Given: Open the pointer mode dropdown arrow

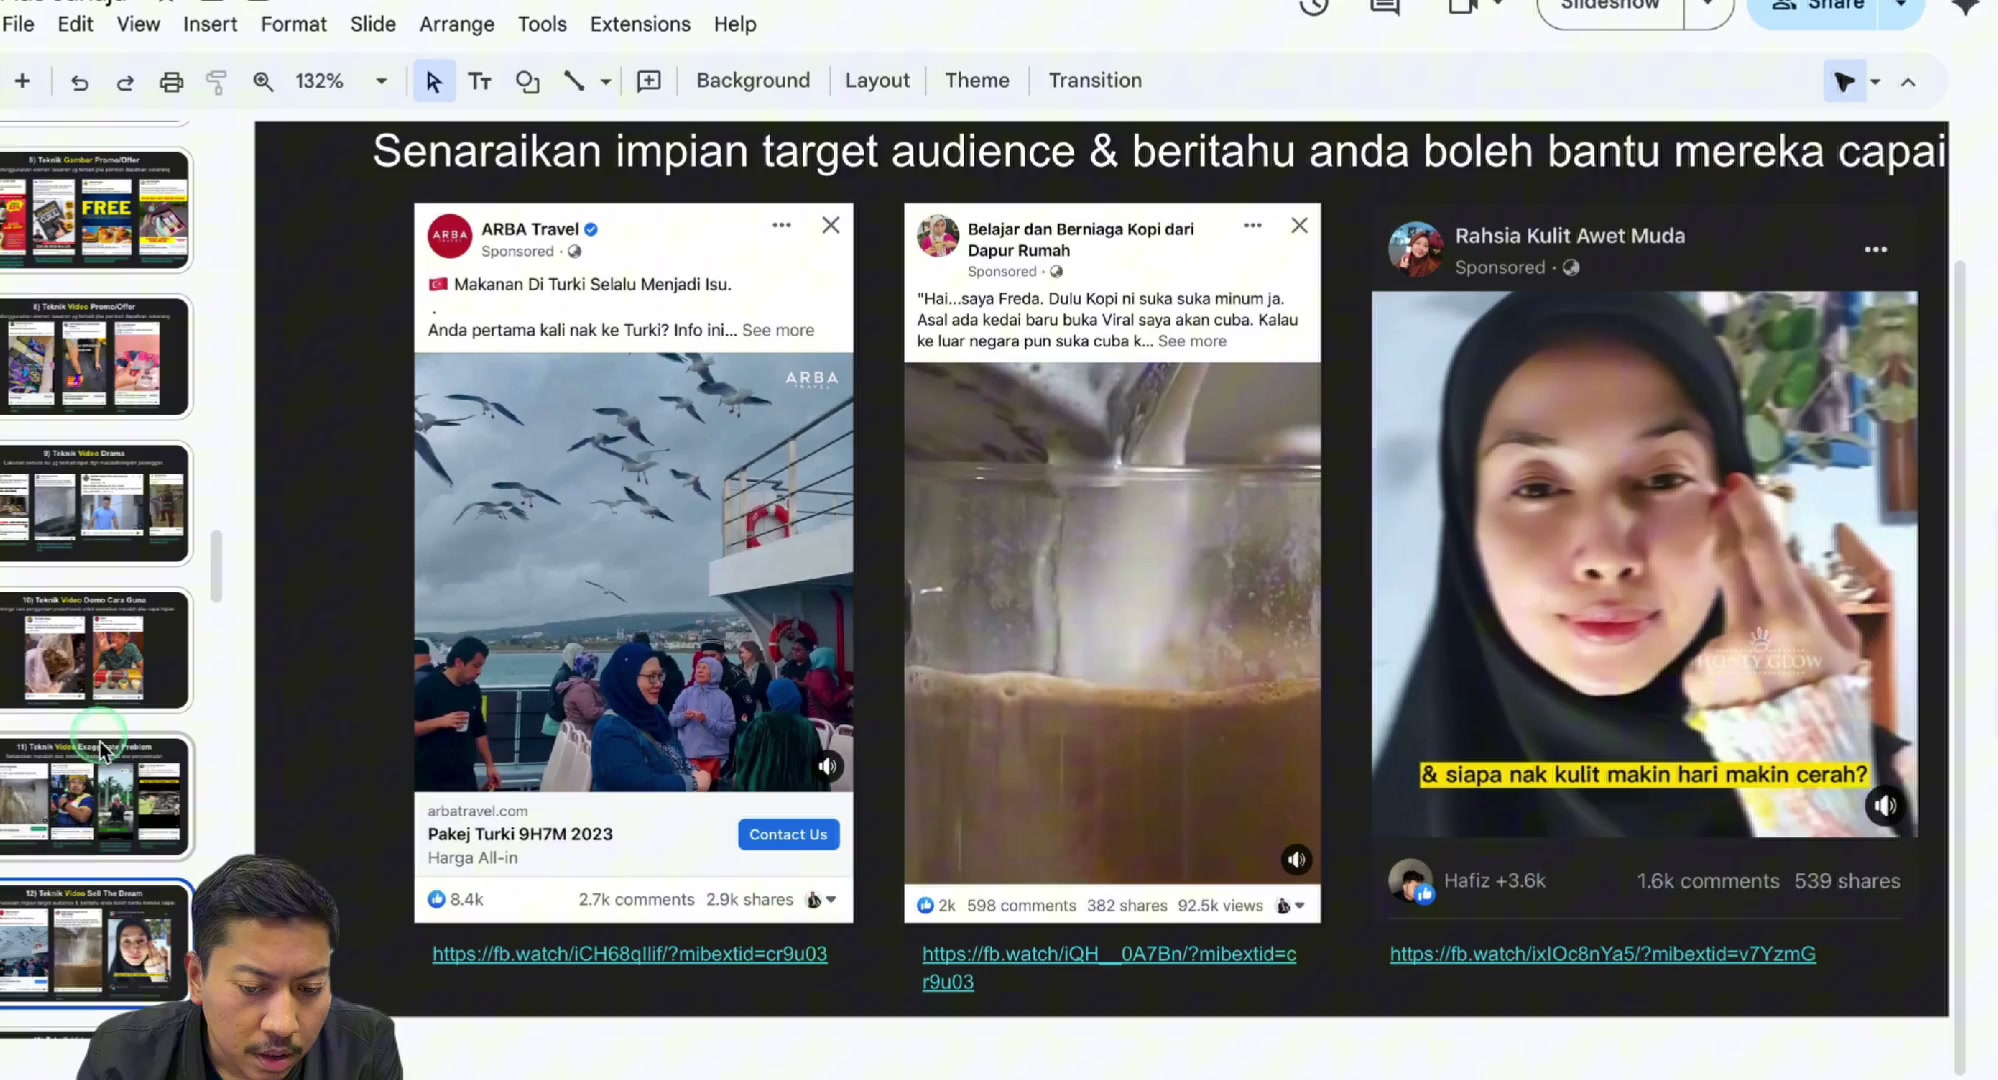Looking at the screenshot, I should point(1875,82).
